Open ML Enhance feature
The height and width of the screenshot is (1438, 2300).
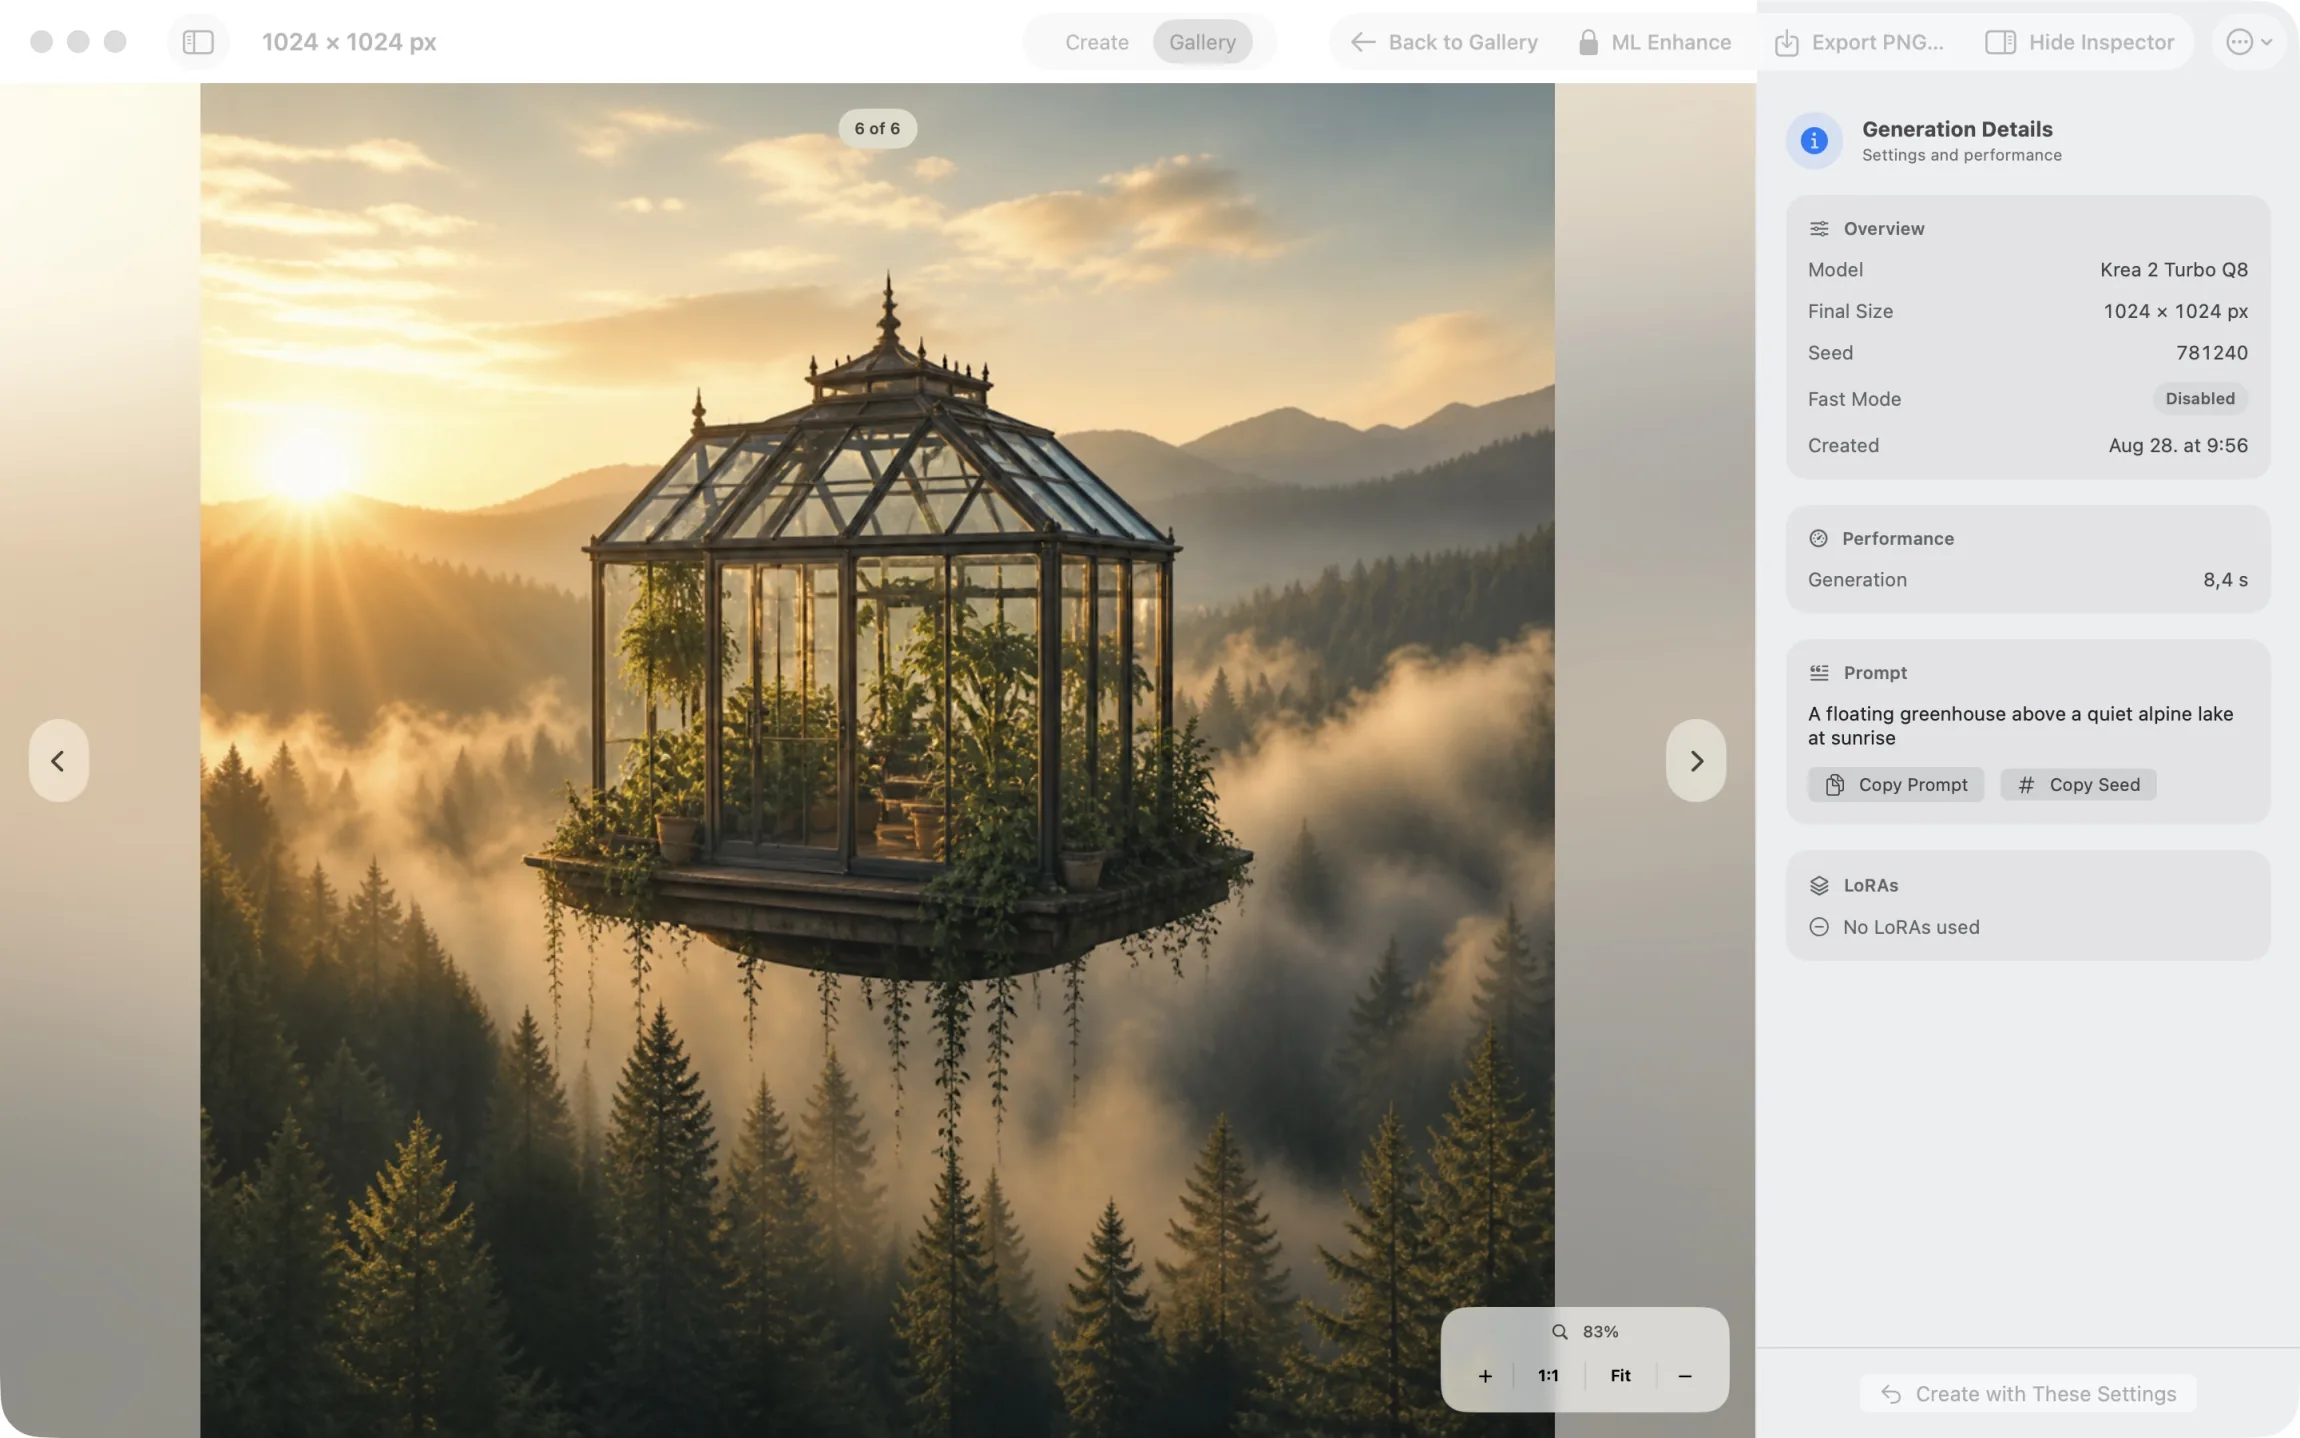(x=1655, y=42)
